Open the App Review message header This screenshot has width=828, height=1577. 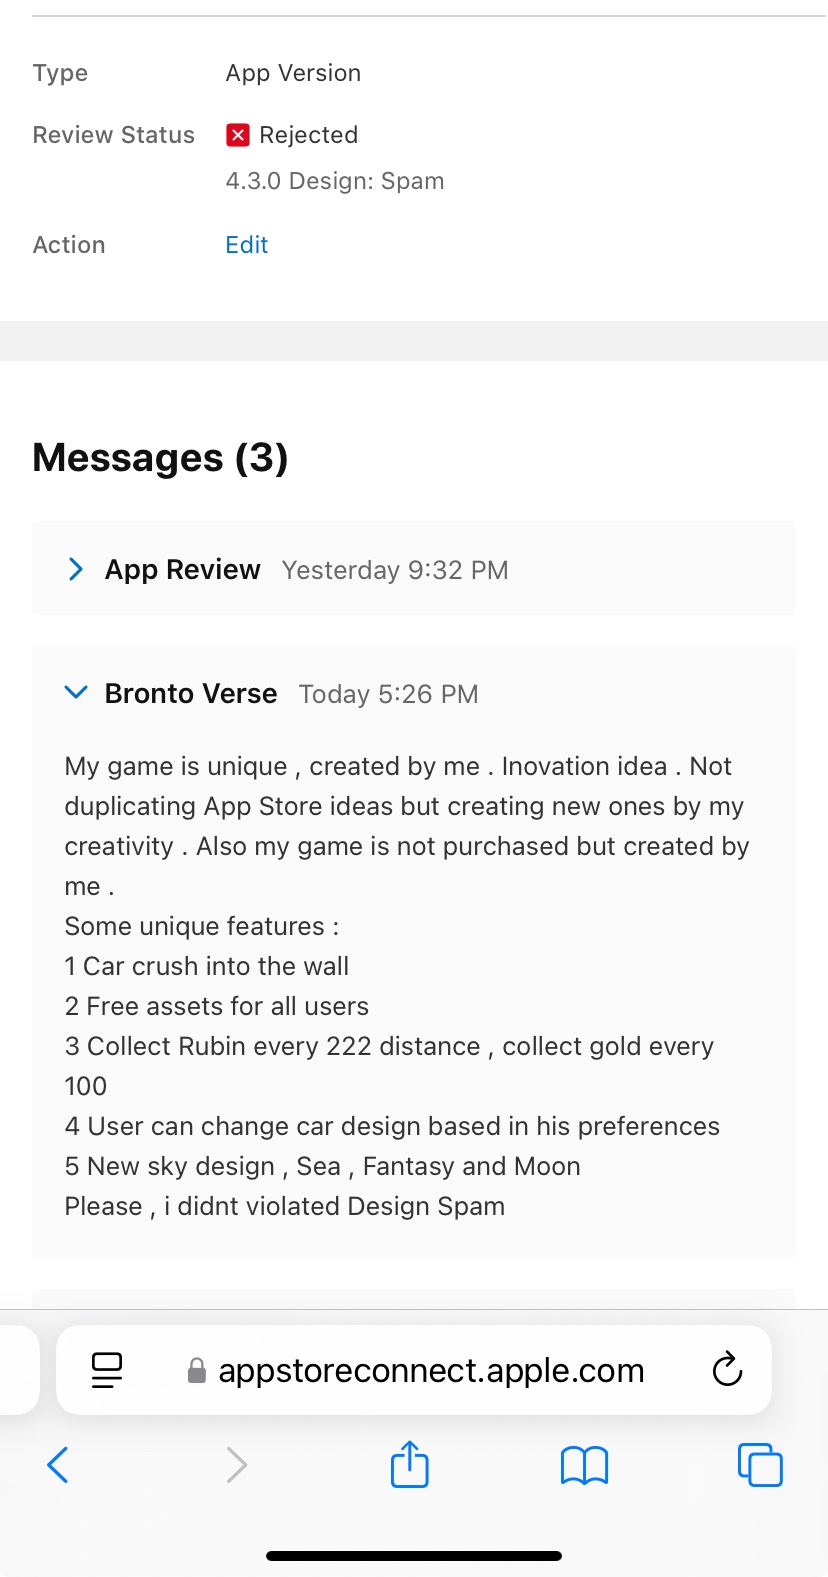414,568
